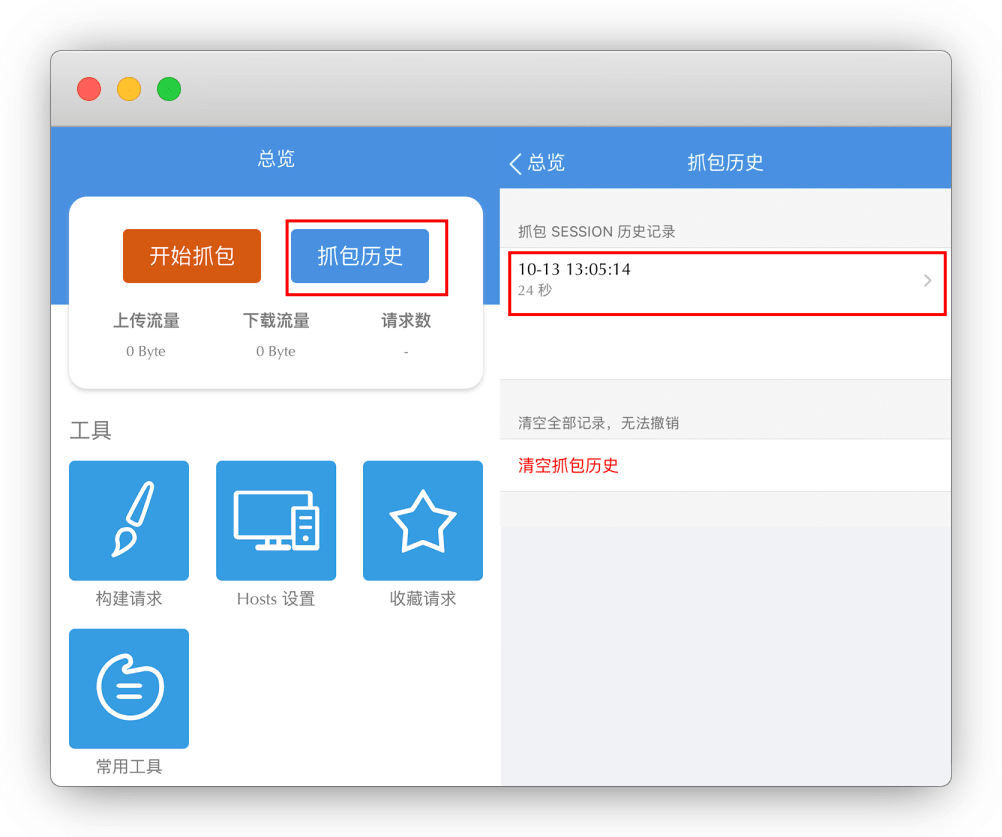Click the yellow minimize window button
Image resolution: width=1002 pixels, height=837 pixels.
click(129, 89)
